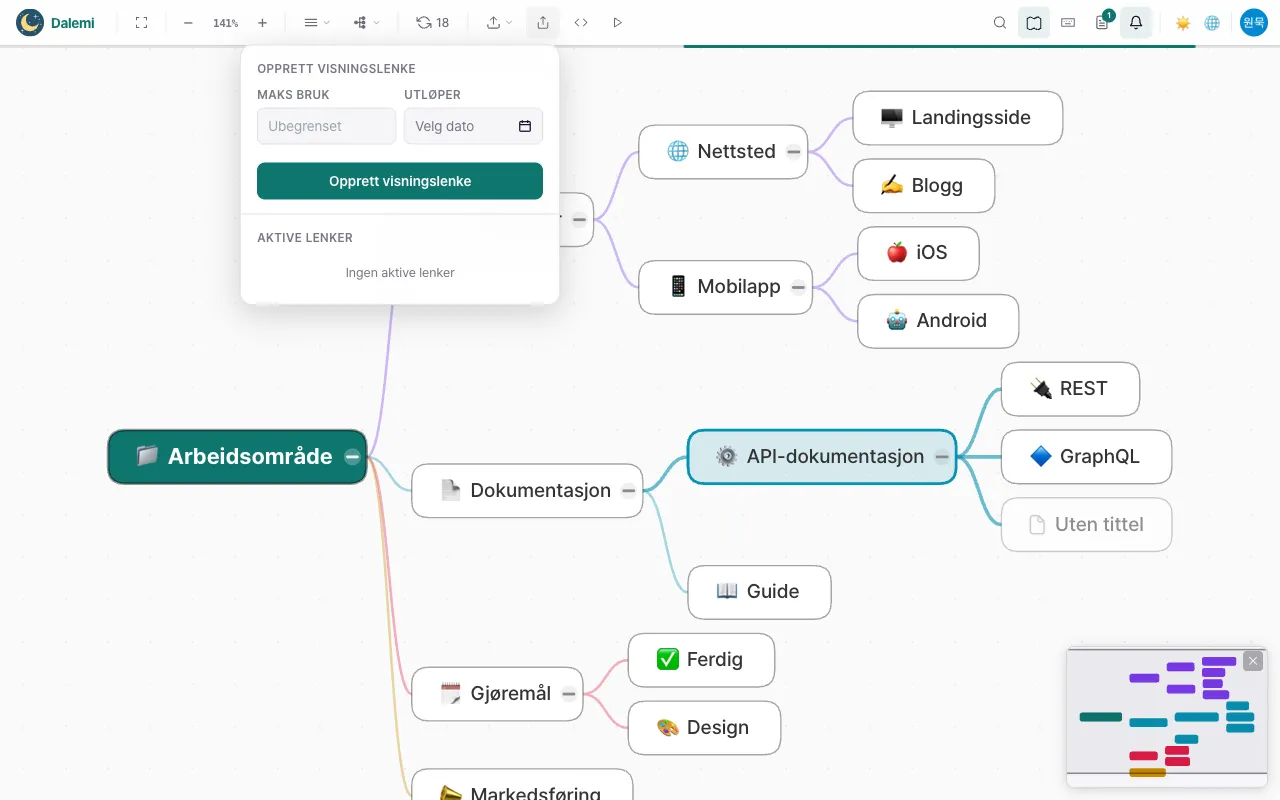Viewport: 1280px width, 800px height.
Task: Click the Dalemi moon logo
Action: (x=30, y=22)
